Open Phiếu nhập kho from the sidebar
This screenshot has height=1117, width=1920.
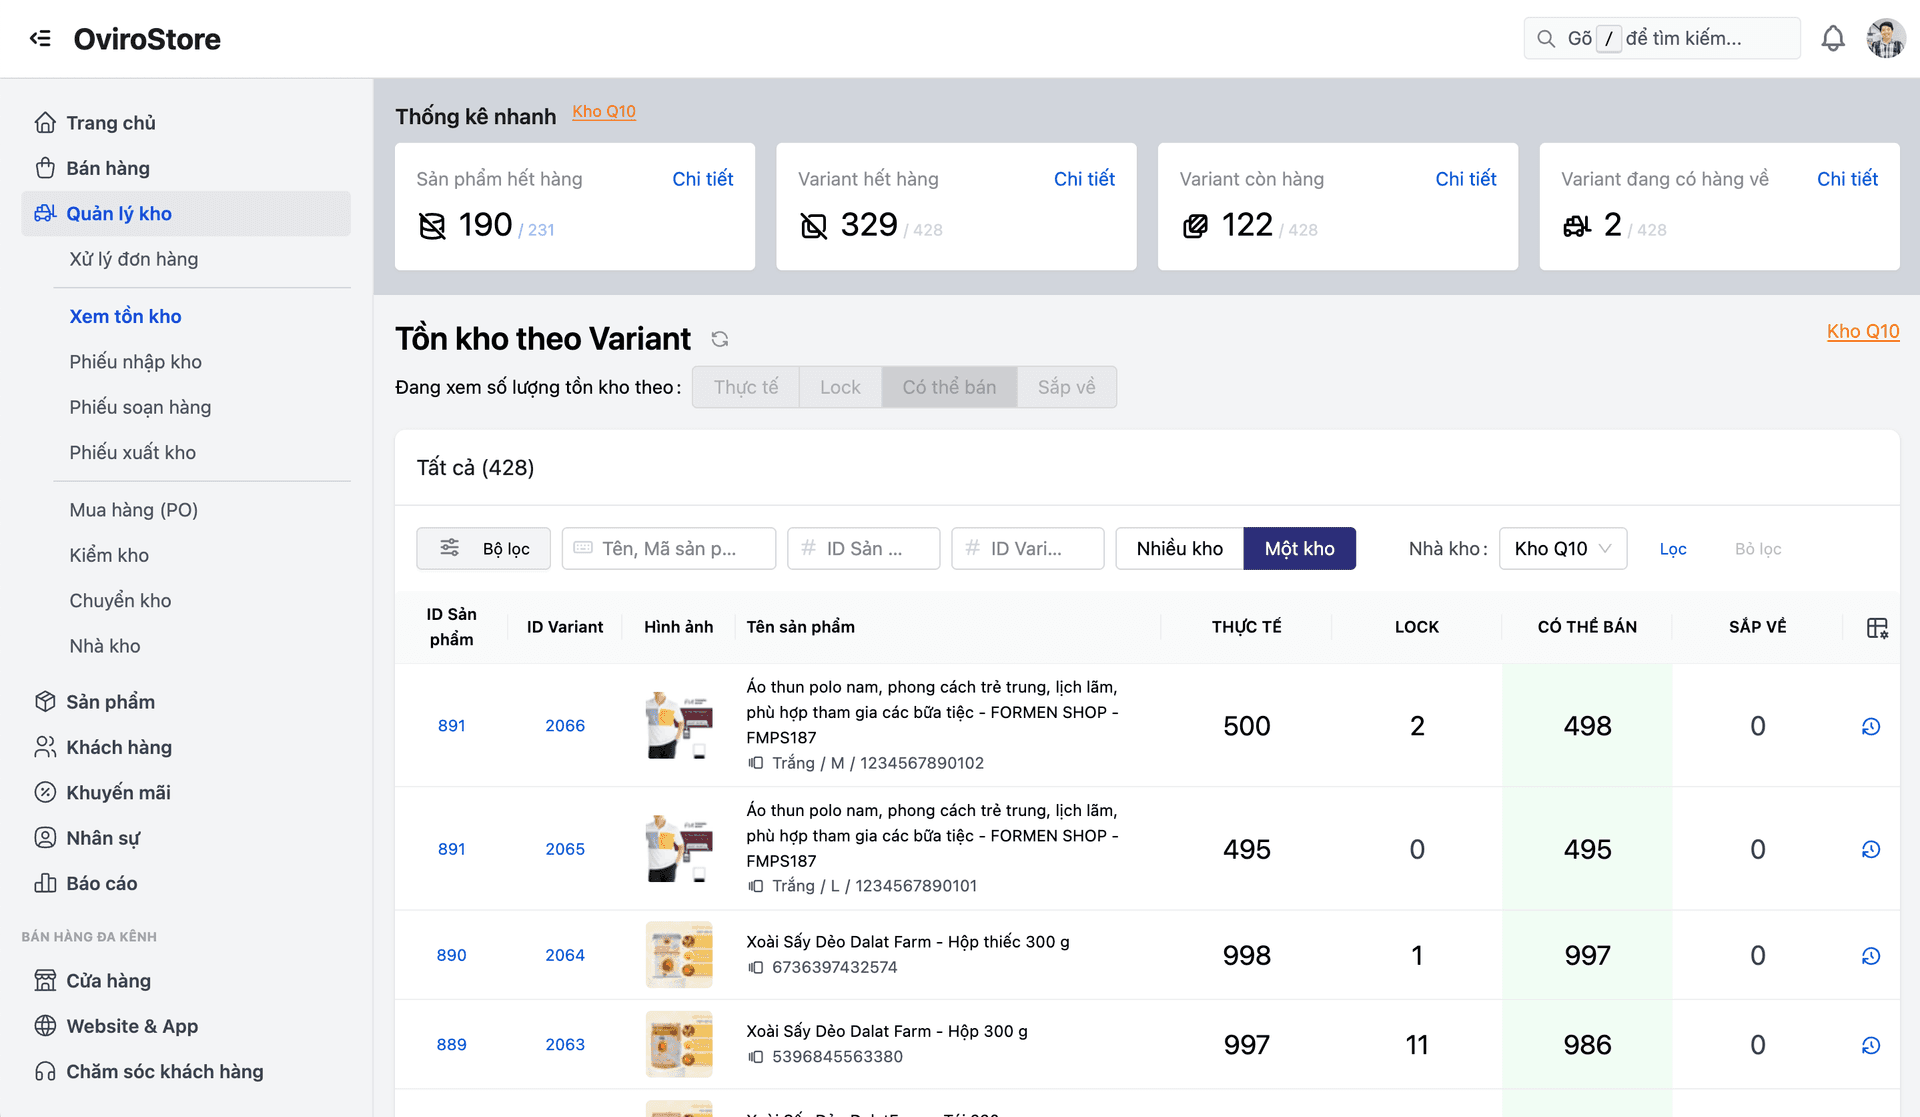point(135,362)
